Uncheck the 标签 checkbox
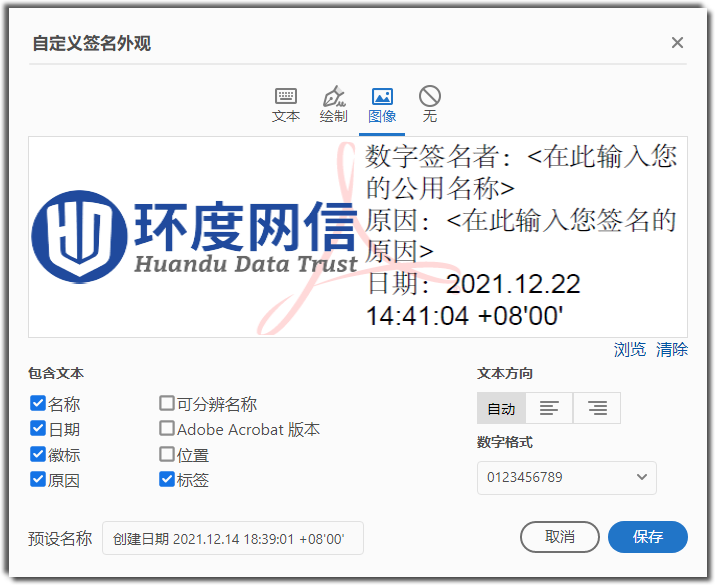 pos(167,479)
